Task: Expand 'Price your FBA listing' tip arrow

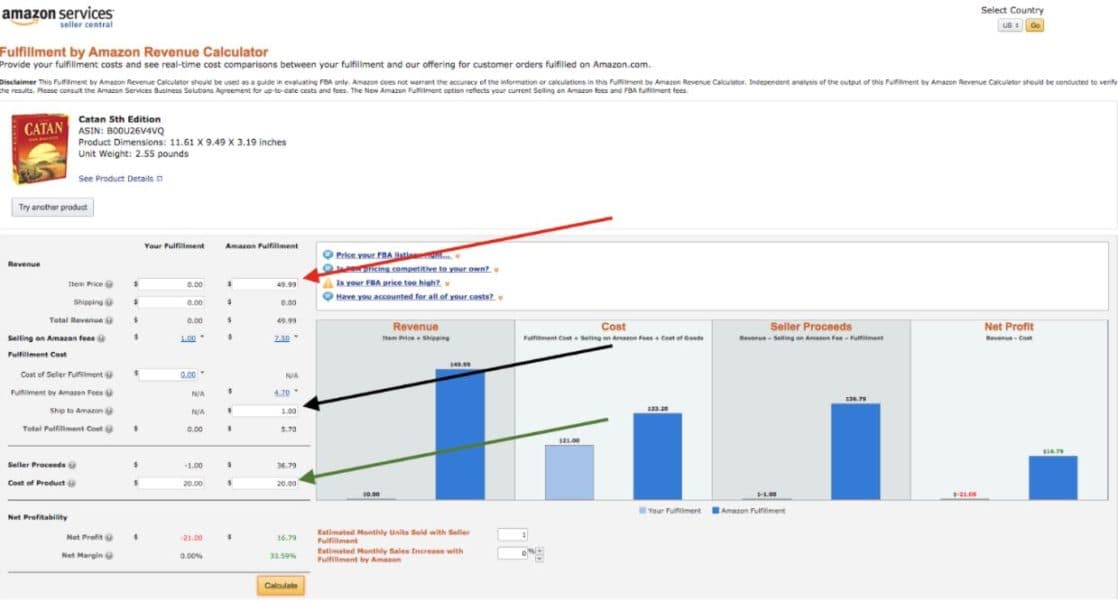Action: pyautogui.click(x=458, y=256)
